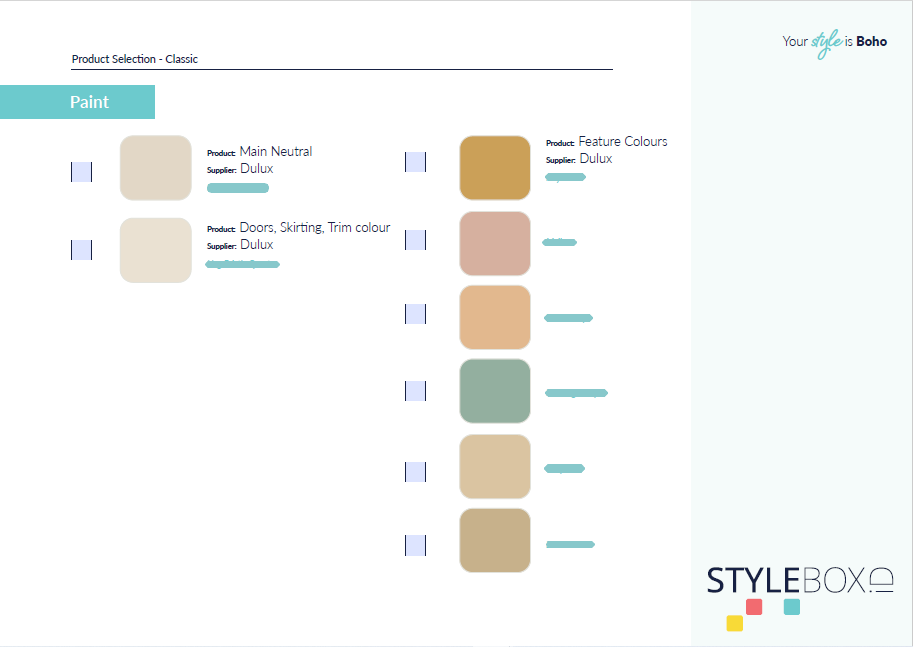Choose the peach colour swatch

[495, 317]
